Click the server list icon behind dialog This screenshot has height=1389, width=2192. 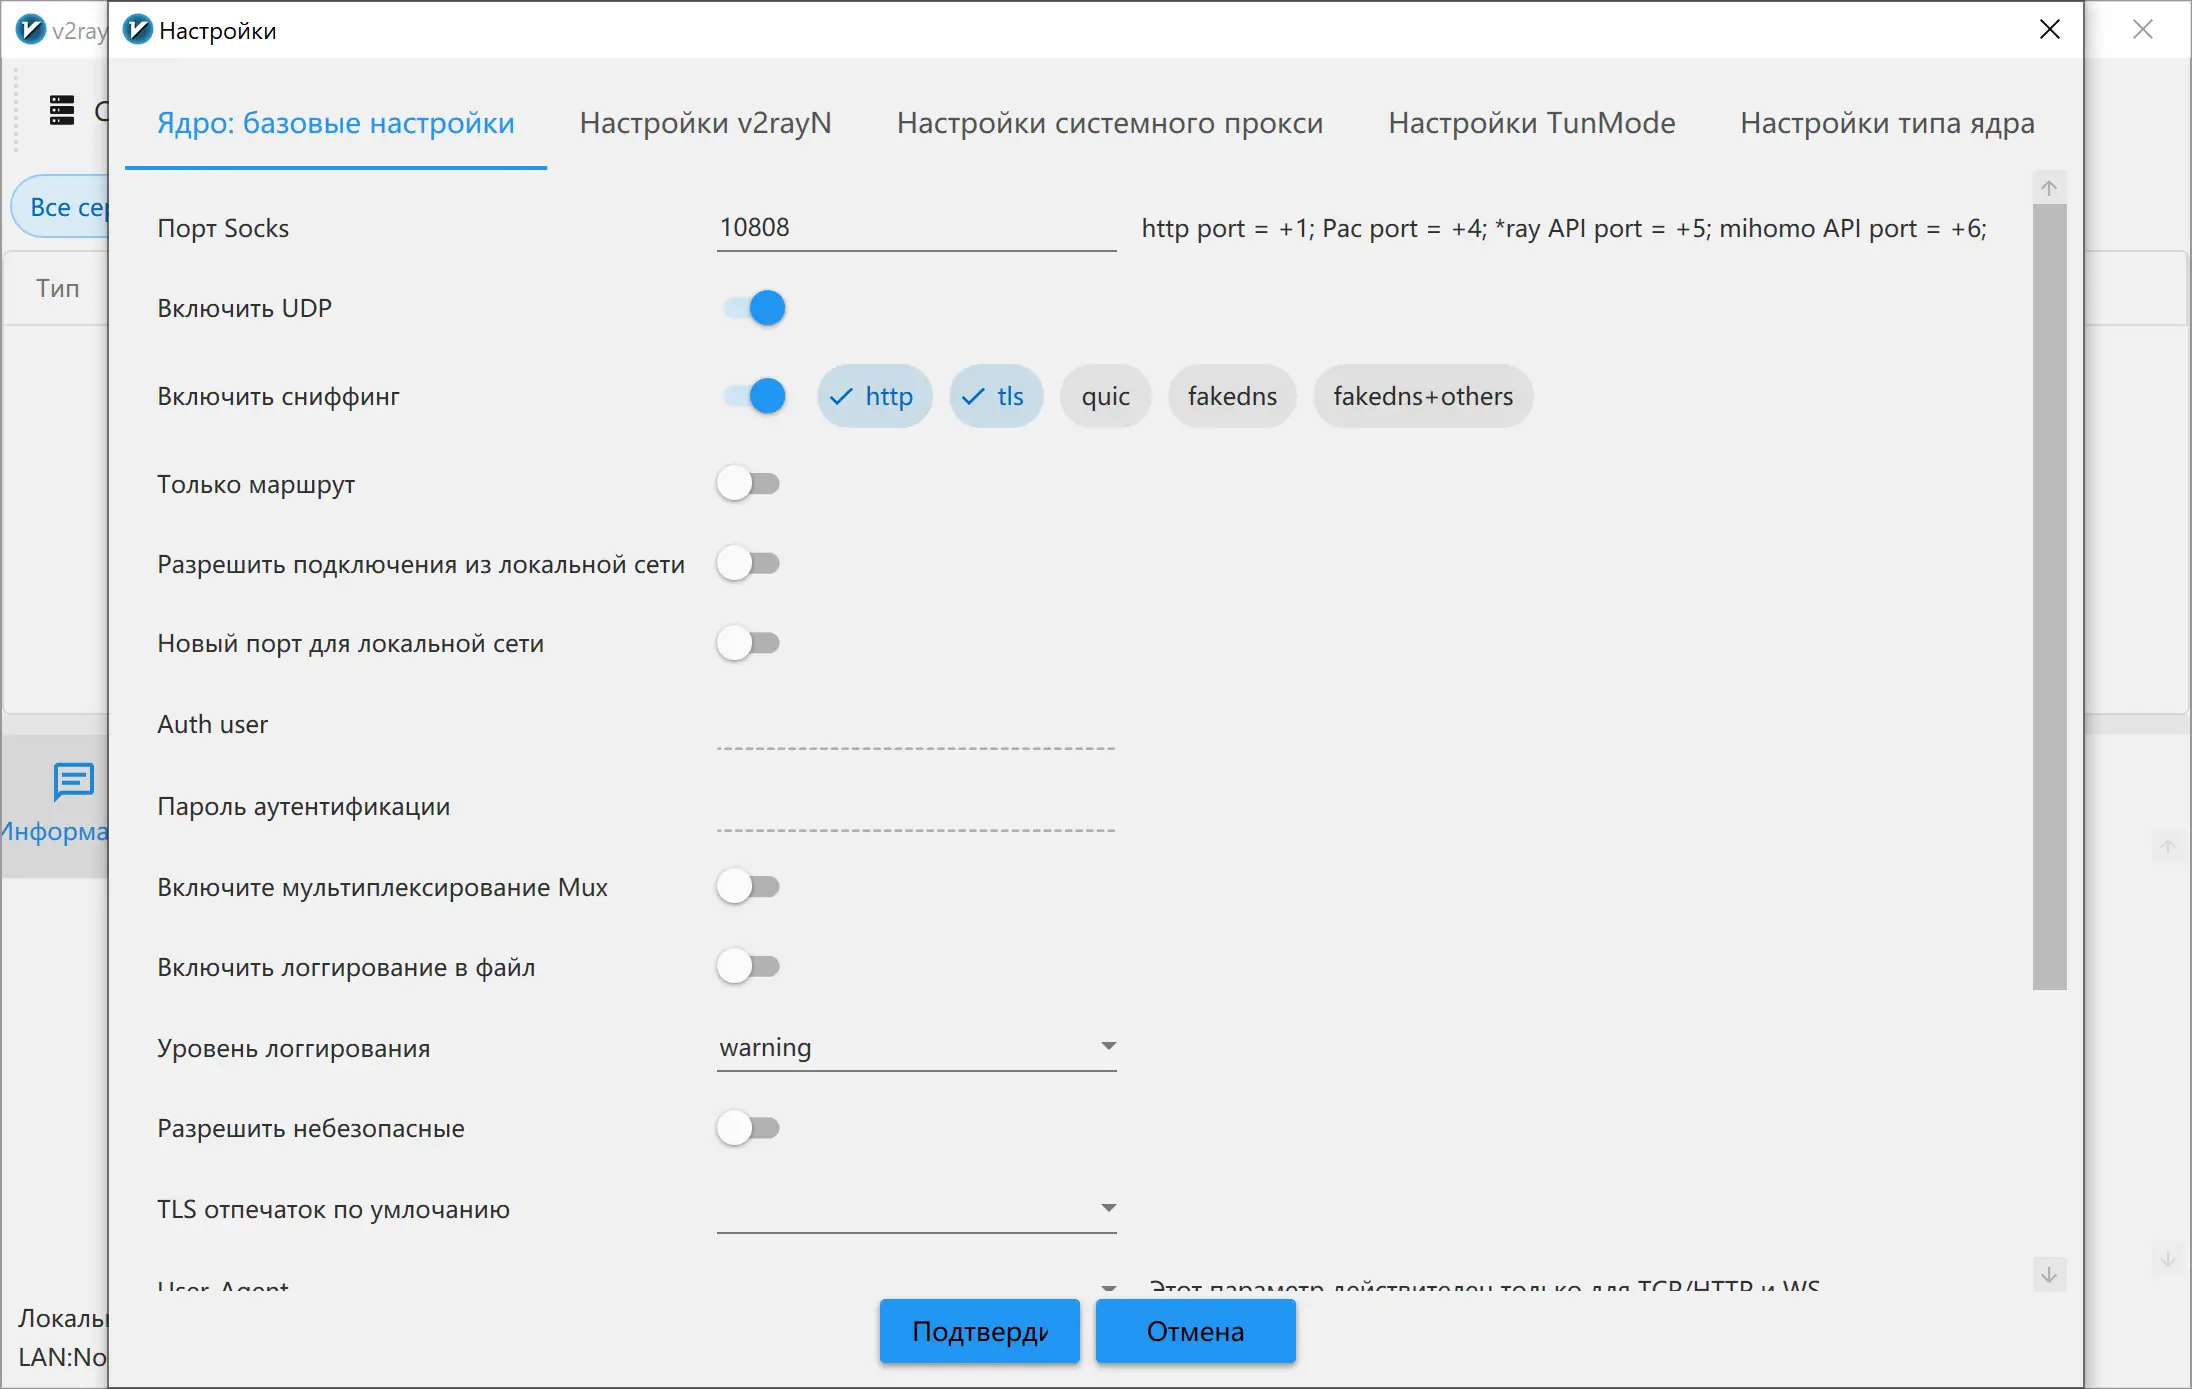(x=62, y=110)
